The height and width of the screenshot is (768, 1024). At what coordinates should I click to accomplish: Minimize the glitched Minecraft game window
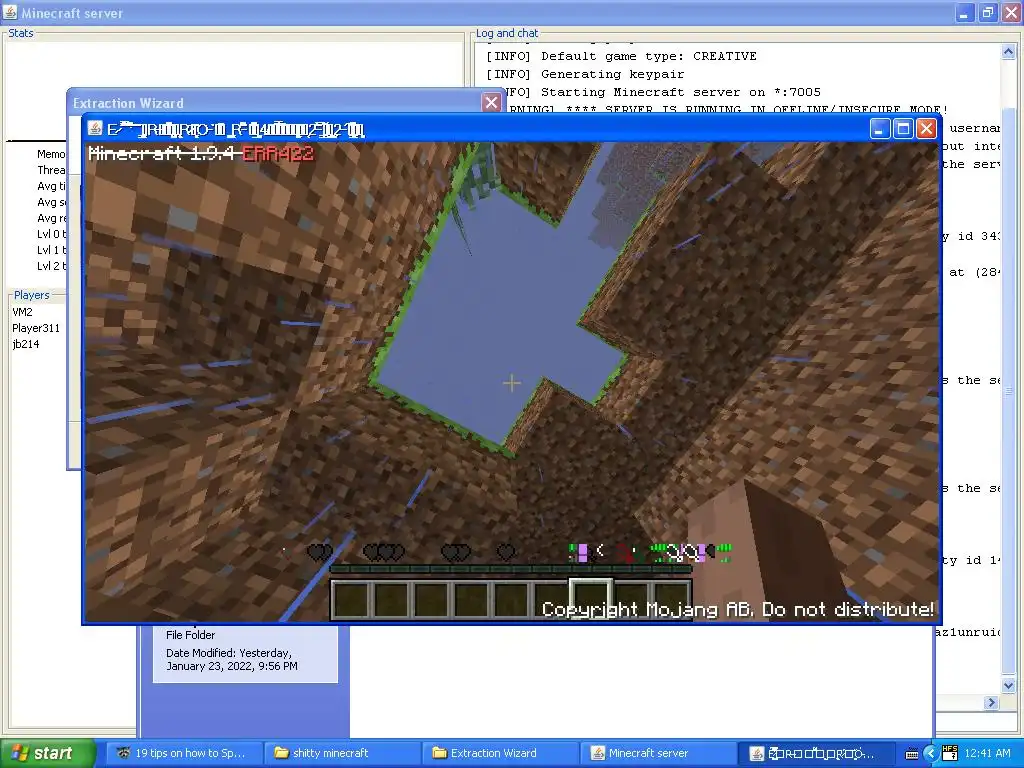[x=880, y=129]
